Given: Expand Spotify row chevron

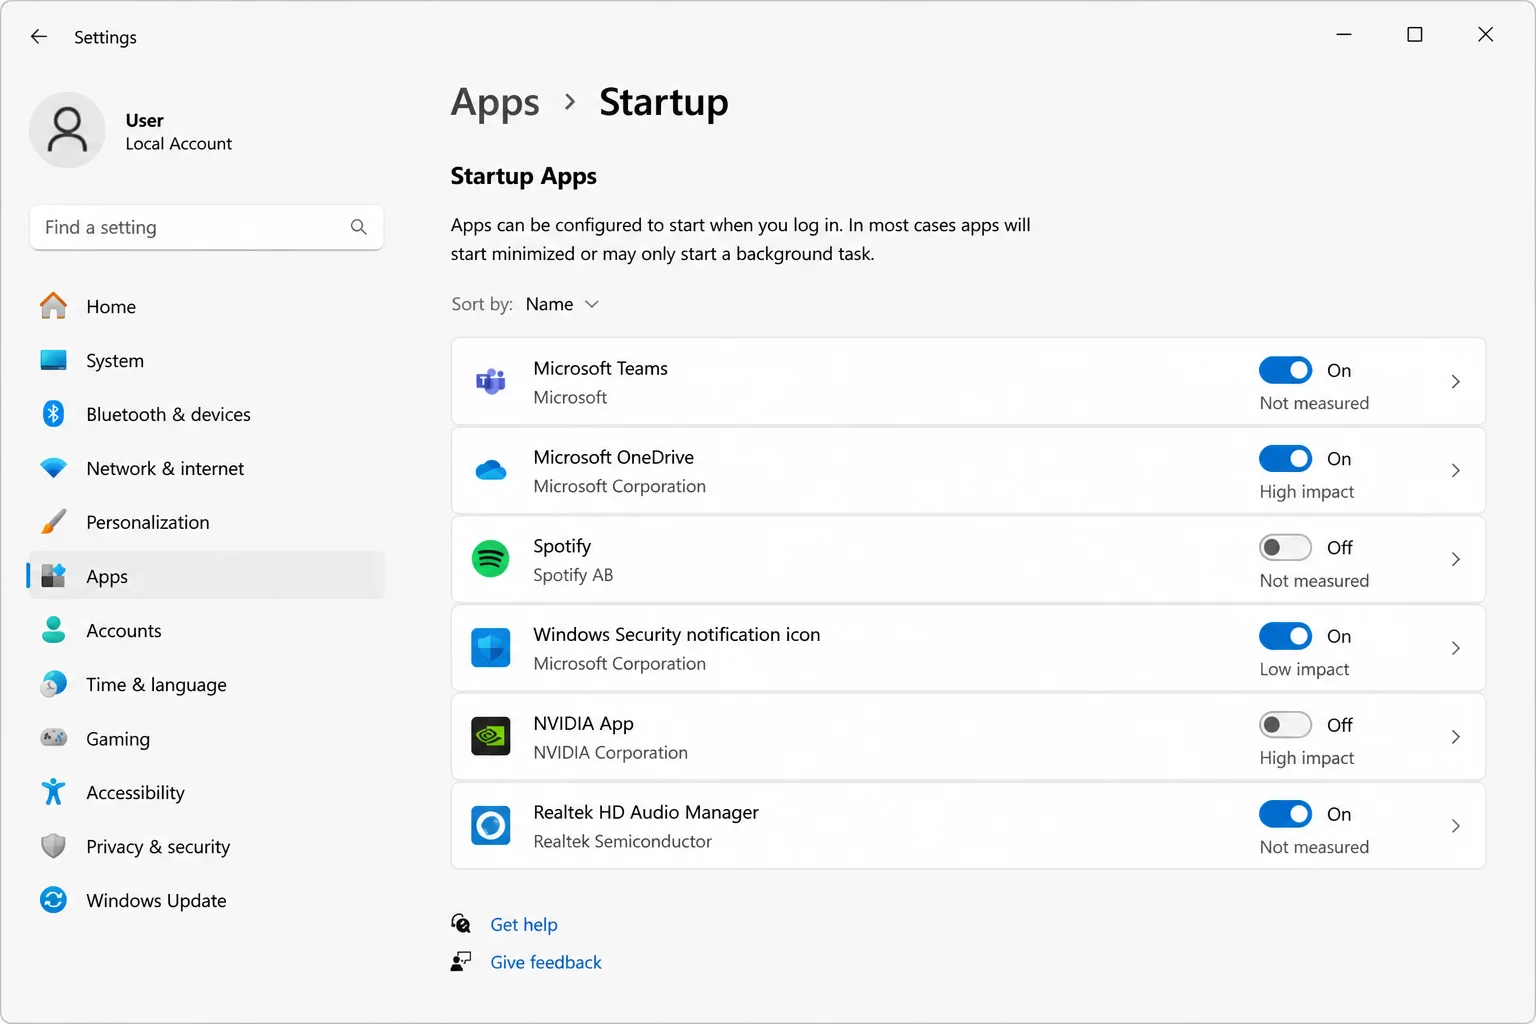Looking at the screenshot, I should tap(1455, 559).
